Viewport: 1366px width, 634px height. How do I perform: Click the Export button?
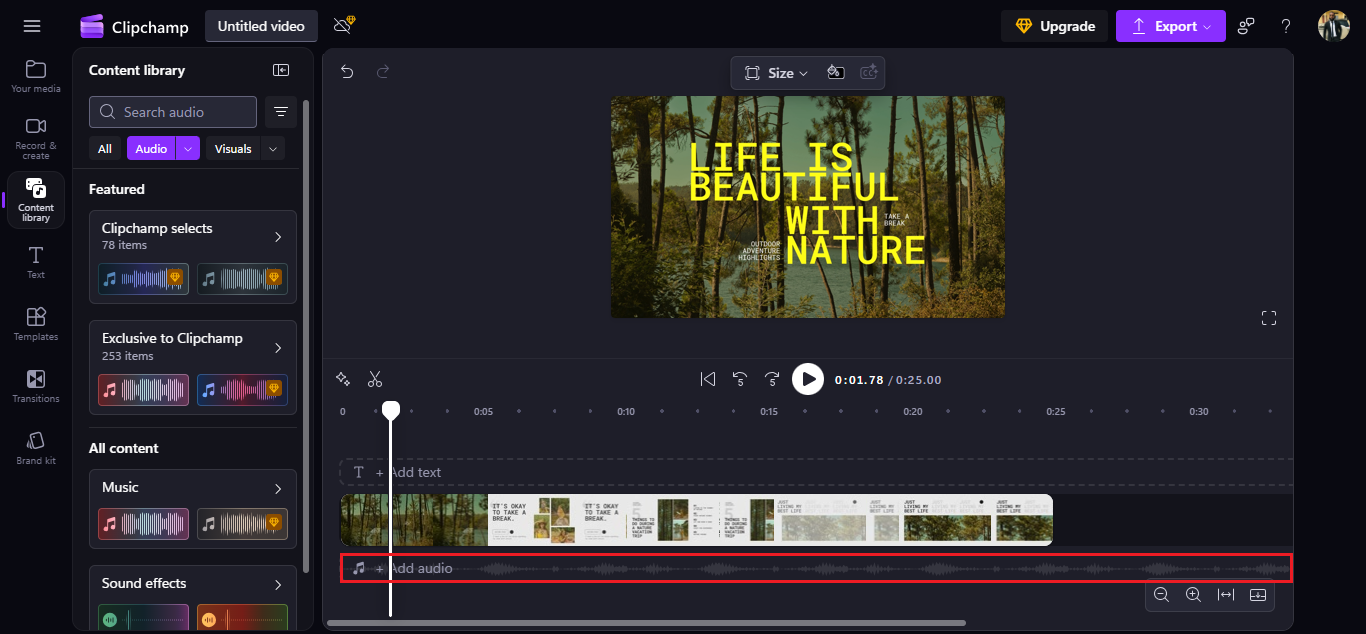click(x=1170, y=26)
